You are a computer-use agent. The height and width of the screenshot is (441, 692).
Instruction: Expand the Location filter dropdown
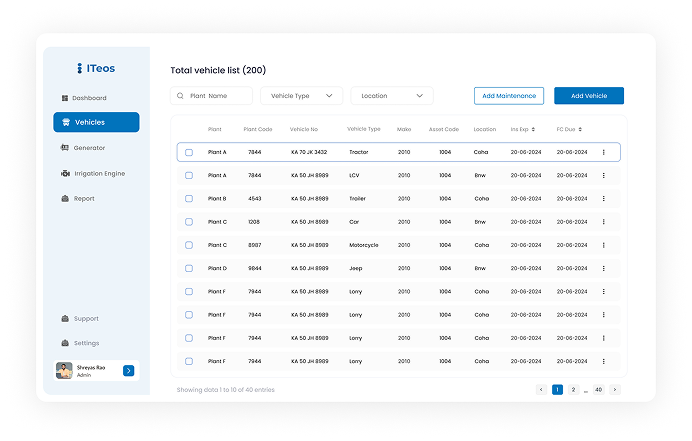click(x=392, y=96)
